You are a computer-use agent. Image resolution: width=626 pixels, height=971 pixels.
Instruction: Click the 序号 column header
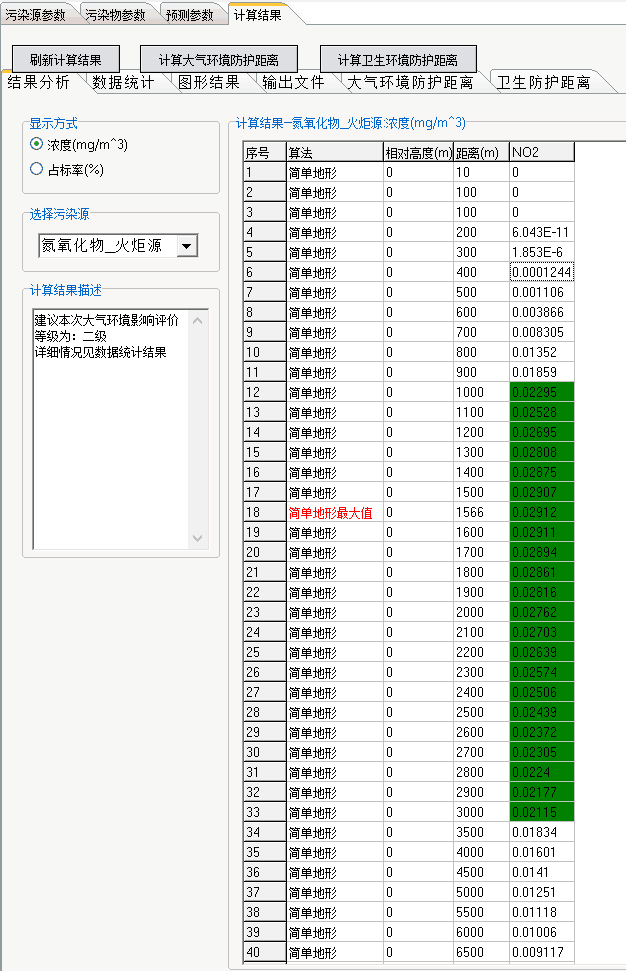(x=264, y=152)
